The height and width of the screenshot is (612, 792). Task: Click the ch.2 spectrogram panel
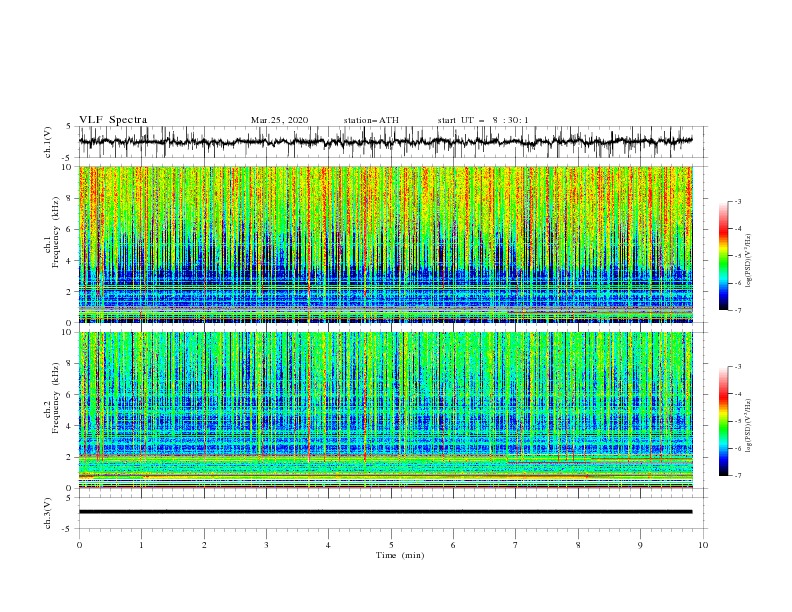[385, 410]
